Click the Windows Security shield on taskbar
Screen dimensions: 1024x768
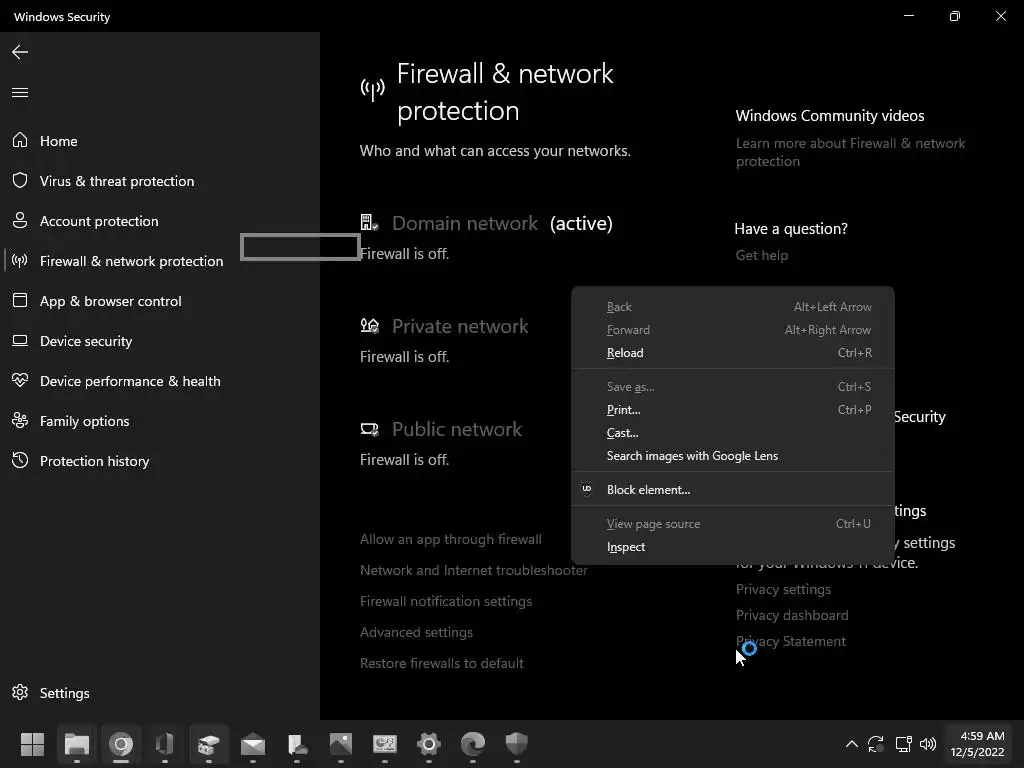(517, 744)
